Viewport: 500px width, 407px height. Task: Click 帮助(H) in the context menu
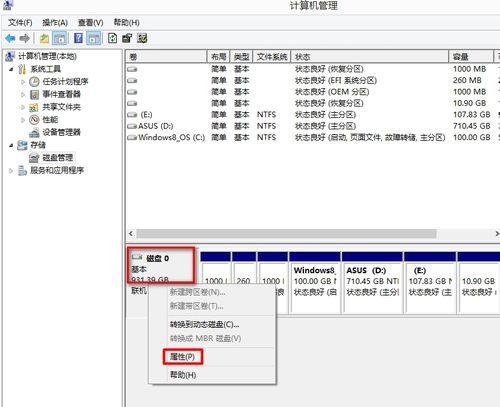183,375
